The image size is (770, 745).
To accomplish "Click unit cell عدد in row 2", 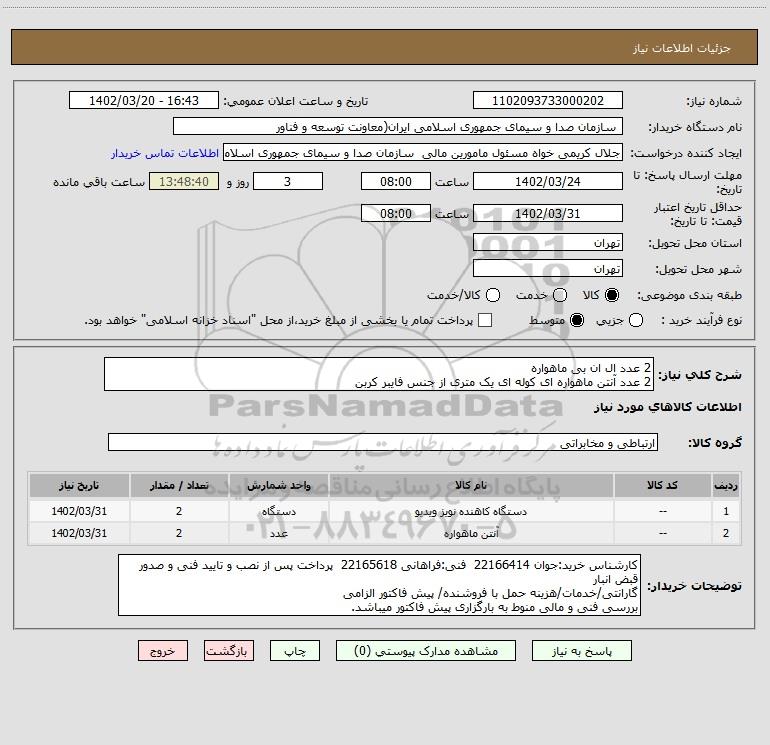I will pyautogui.click(x=278, y=533).
